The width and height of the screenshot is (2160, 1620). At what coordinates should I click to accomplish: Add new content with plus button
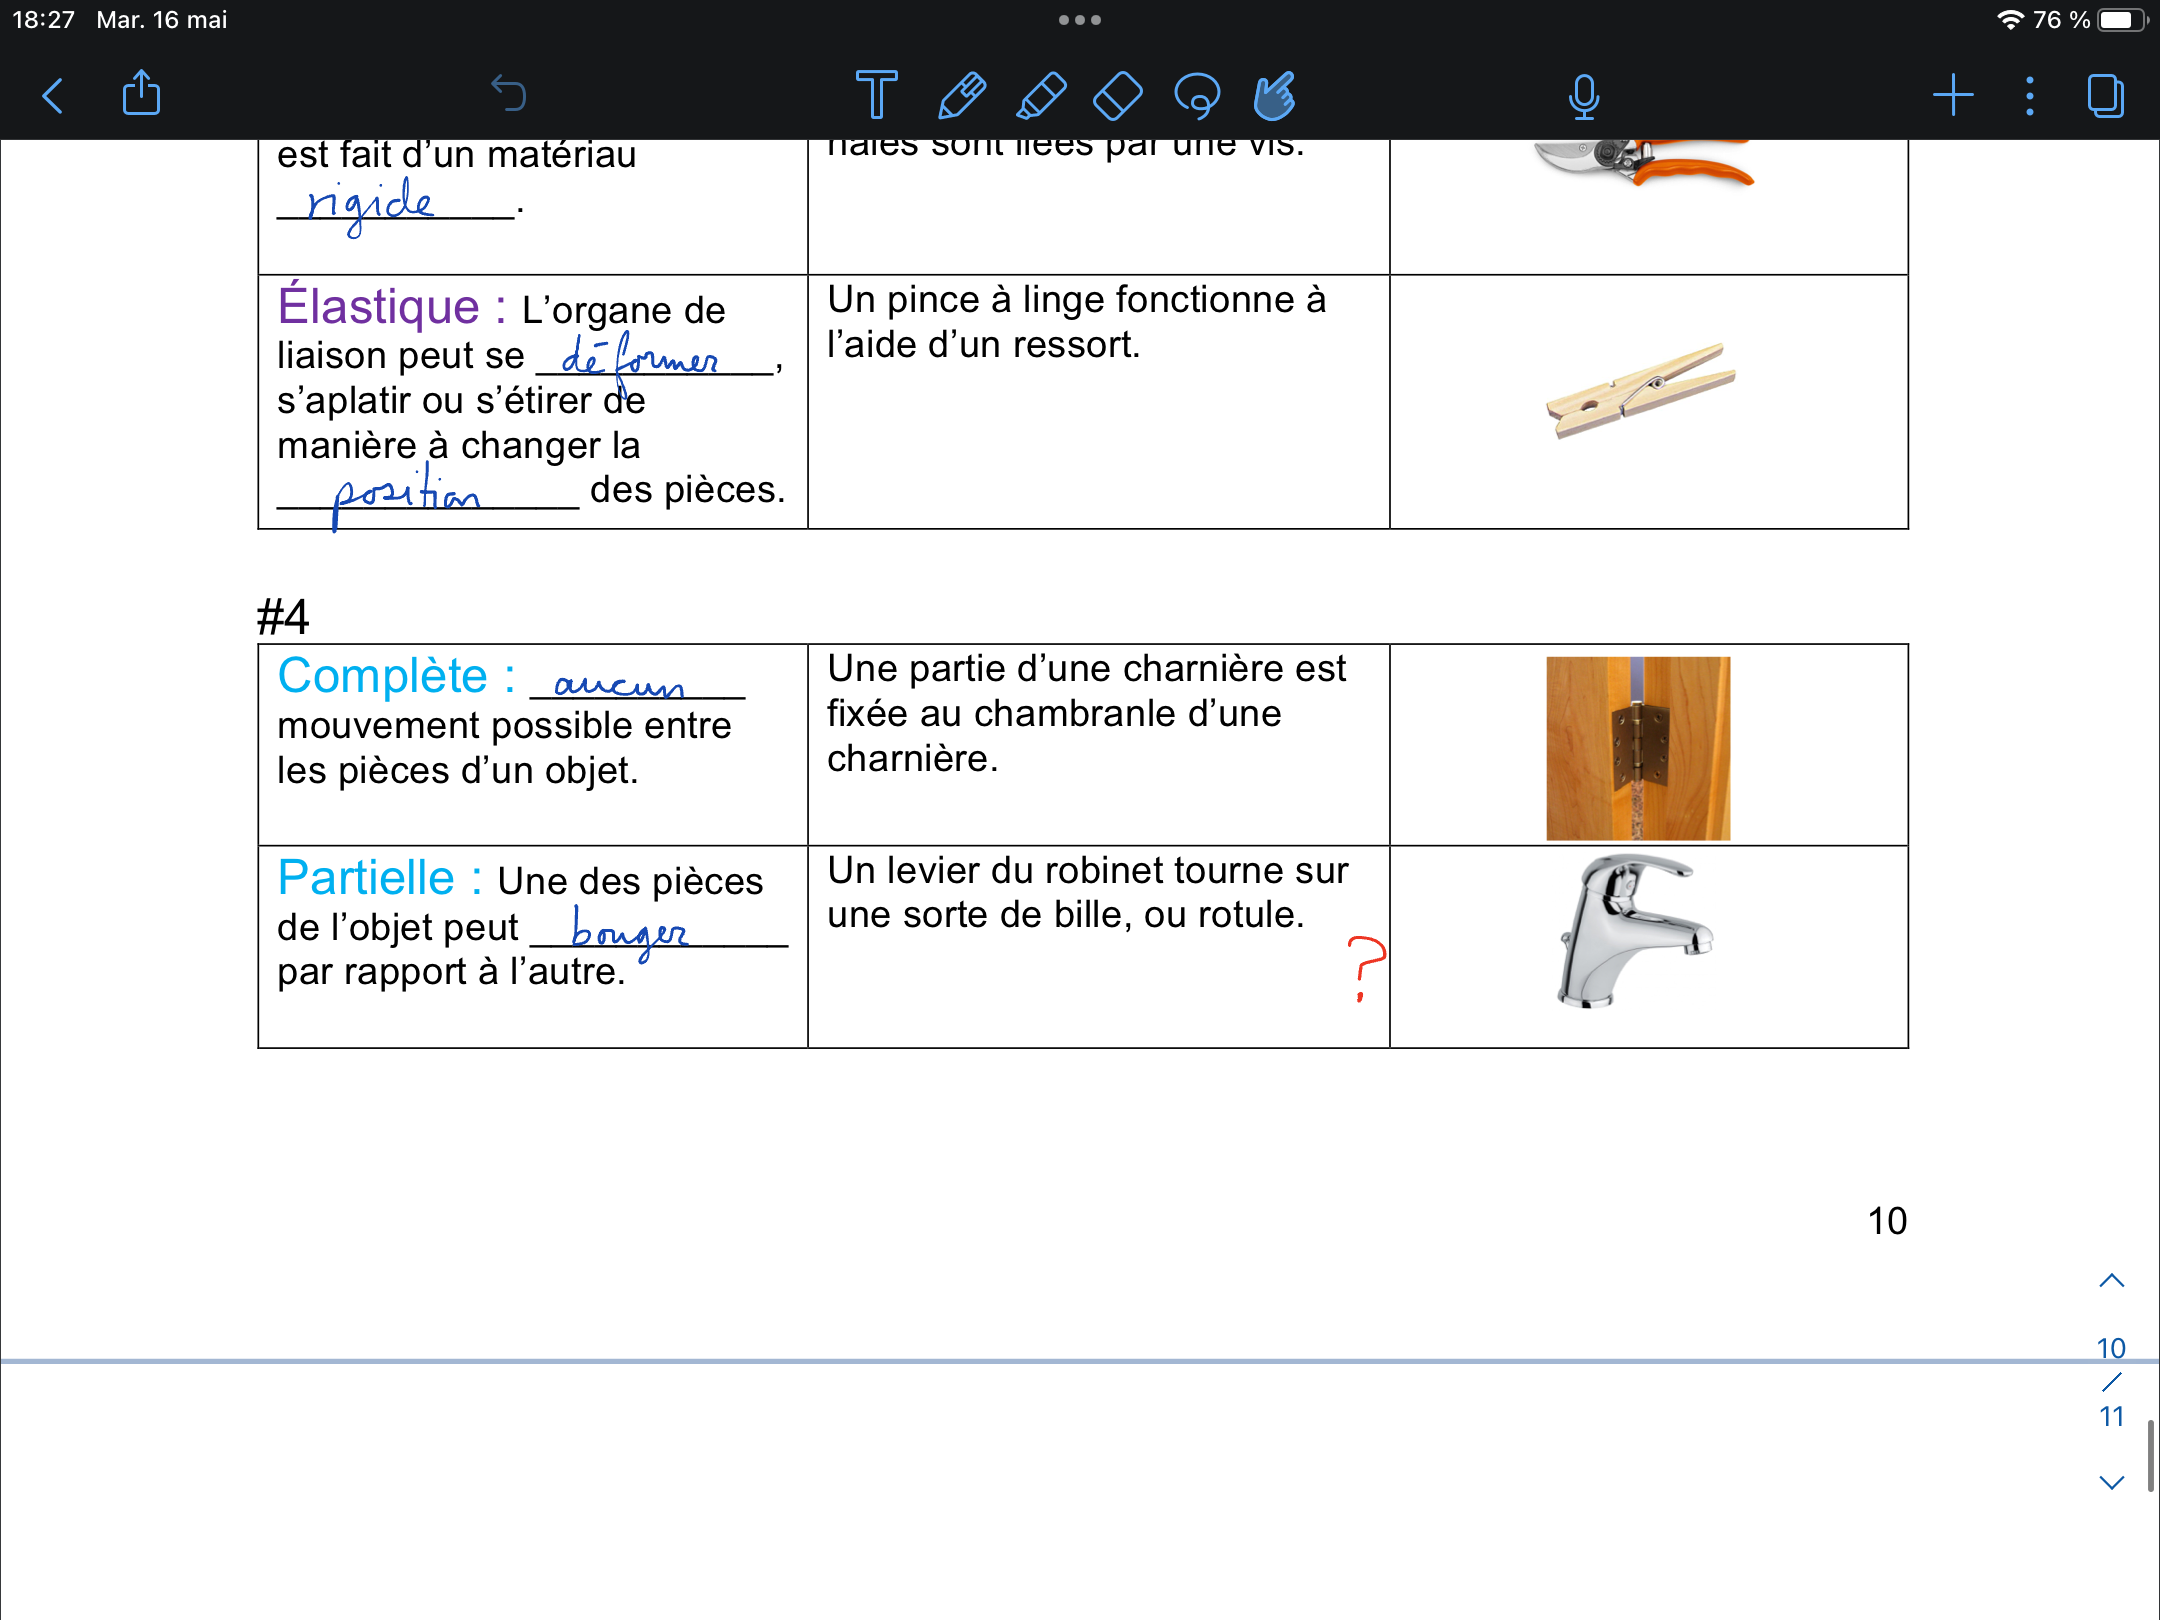coord(1953,96)
